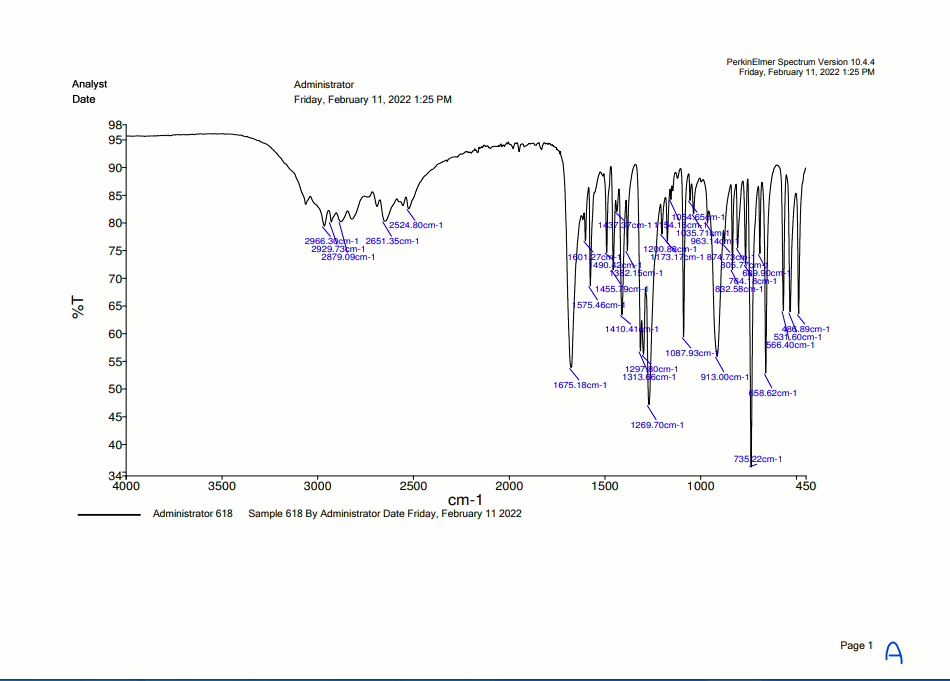Click the 658.62cm-1 peak label

click(773, 393)
